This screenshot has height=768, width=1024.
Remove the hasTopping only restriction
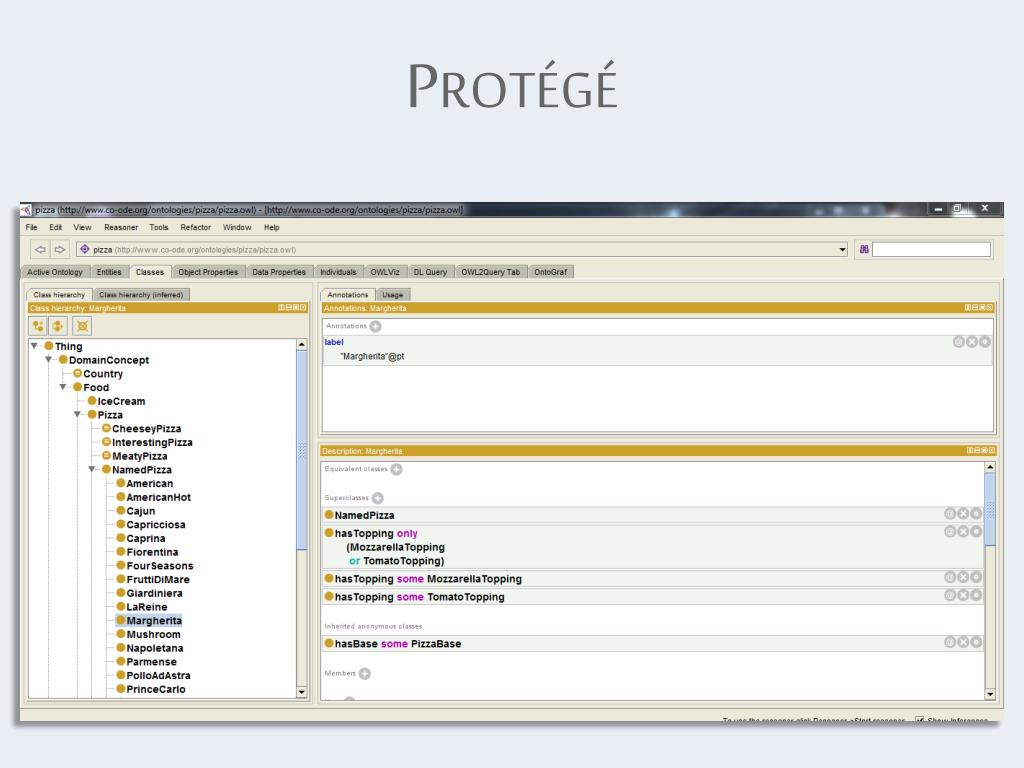963,532
